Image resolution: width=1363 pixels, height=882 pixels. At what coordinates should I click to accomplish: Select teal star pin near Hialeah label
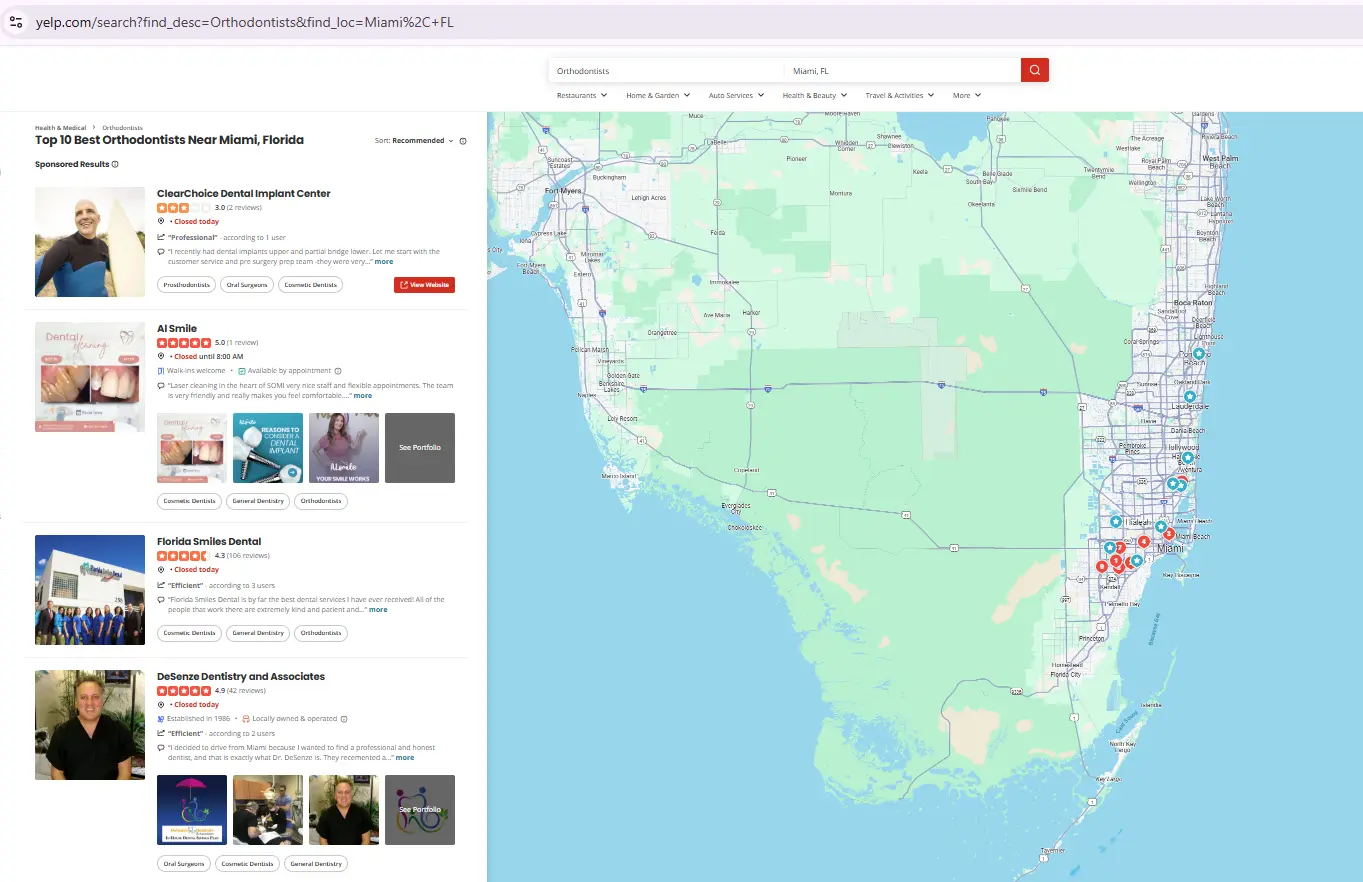tap(1116, 521)
